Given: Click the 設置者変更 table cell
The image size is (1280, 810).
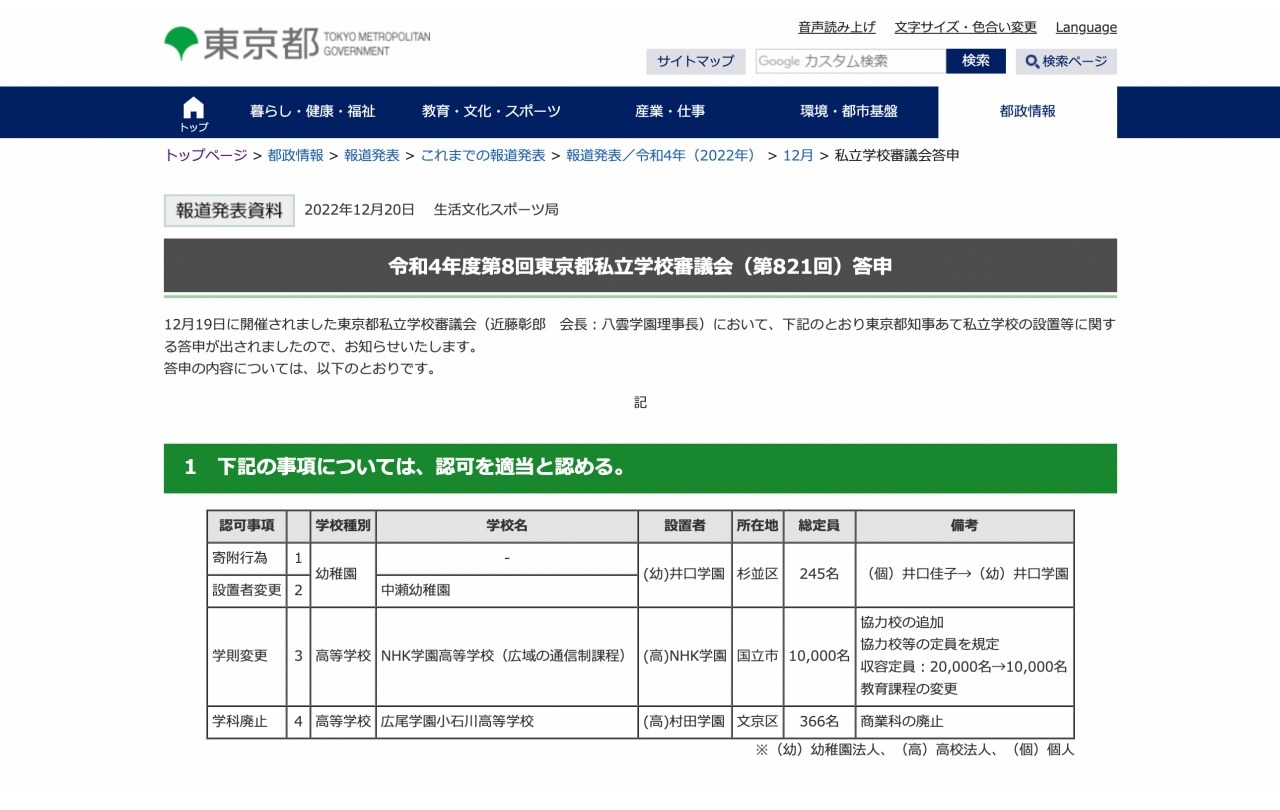Looking at the screenshot, I should 246,591.
